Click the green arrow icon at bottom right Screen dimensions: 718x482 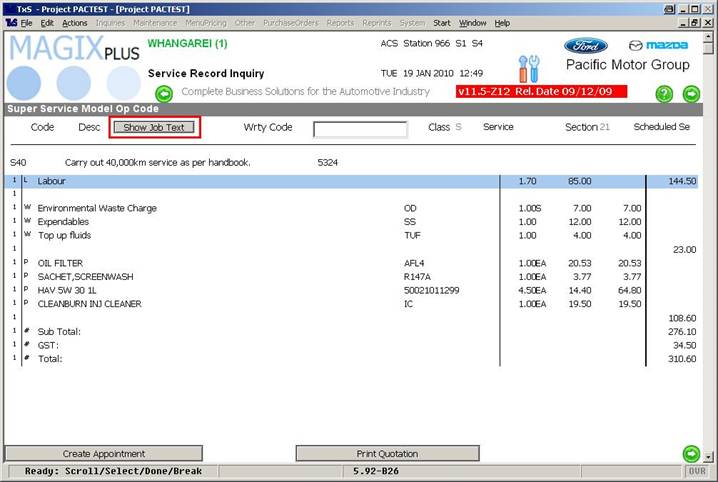[691, 453]
